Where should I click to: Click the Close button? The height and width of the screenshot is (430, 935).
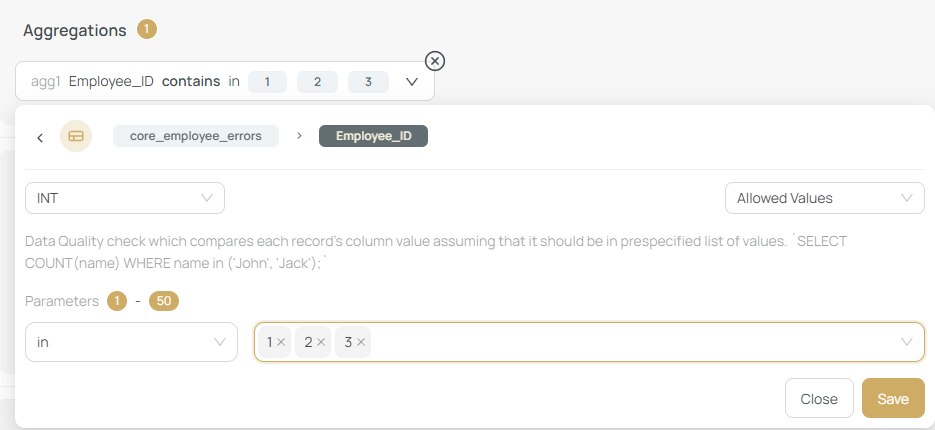pyautogui.click(x=819, y=398)
